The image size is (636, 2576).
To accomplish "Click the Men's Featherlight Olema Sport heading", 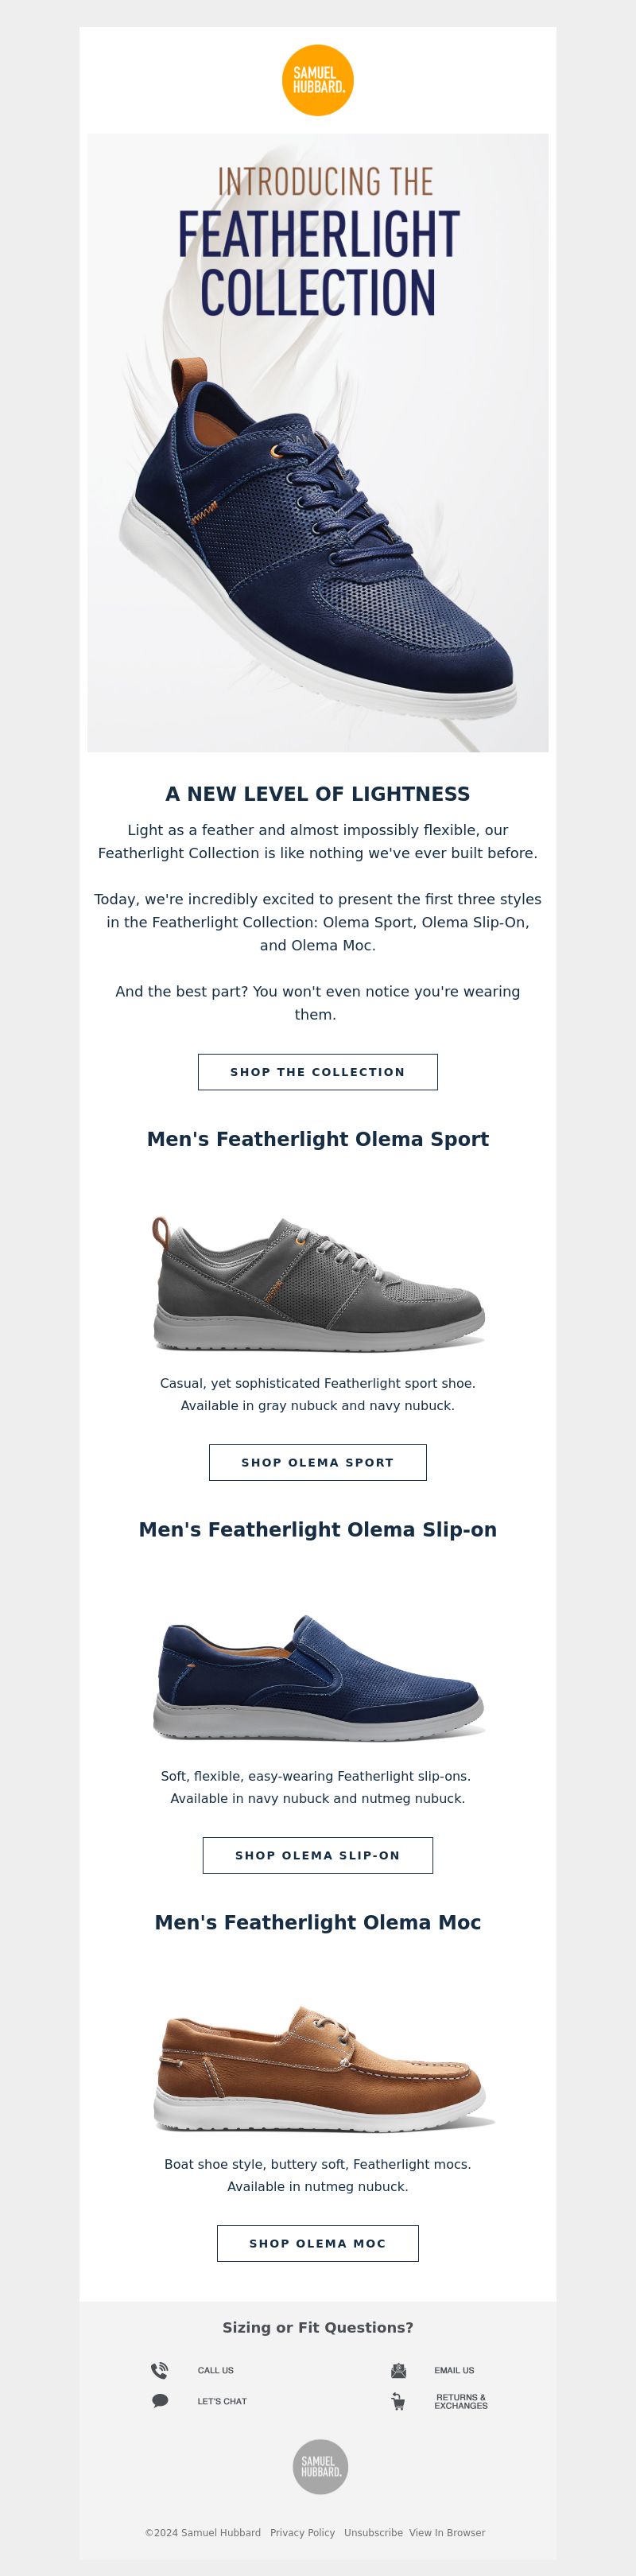I will click(318, 1139).
